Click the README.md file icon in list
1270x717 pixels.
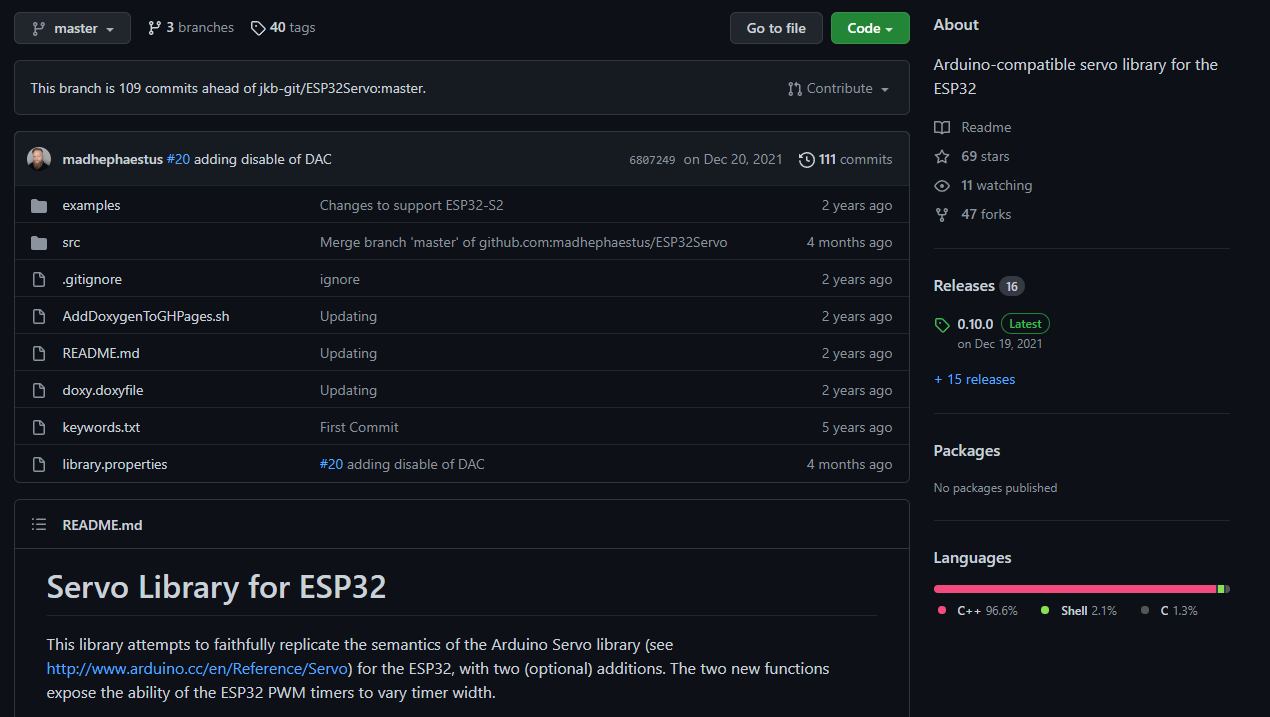point(39,354)
